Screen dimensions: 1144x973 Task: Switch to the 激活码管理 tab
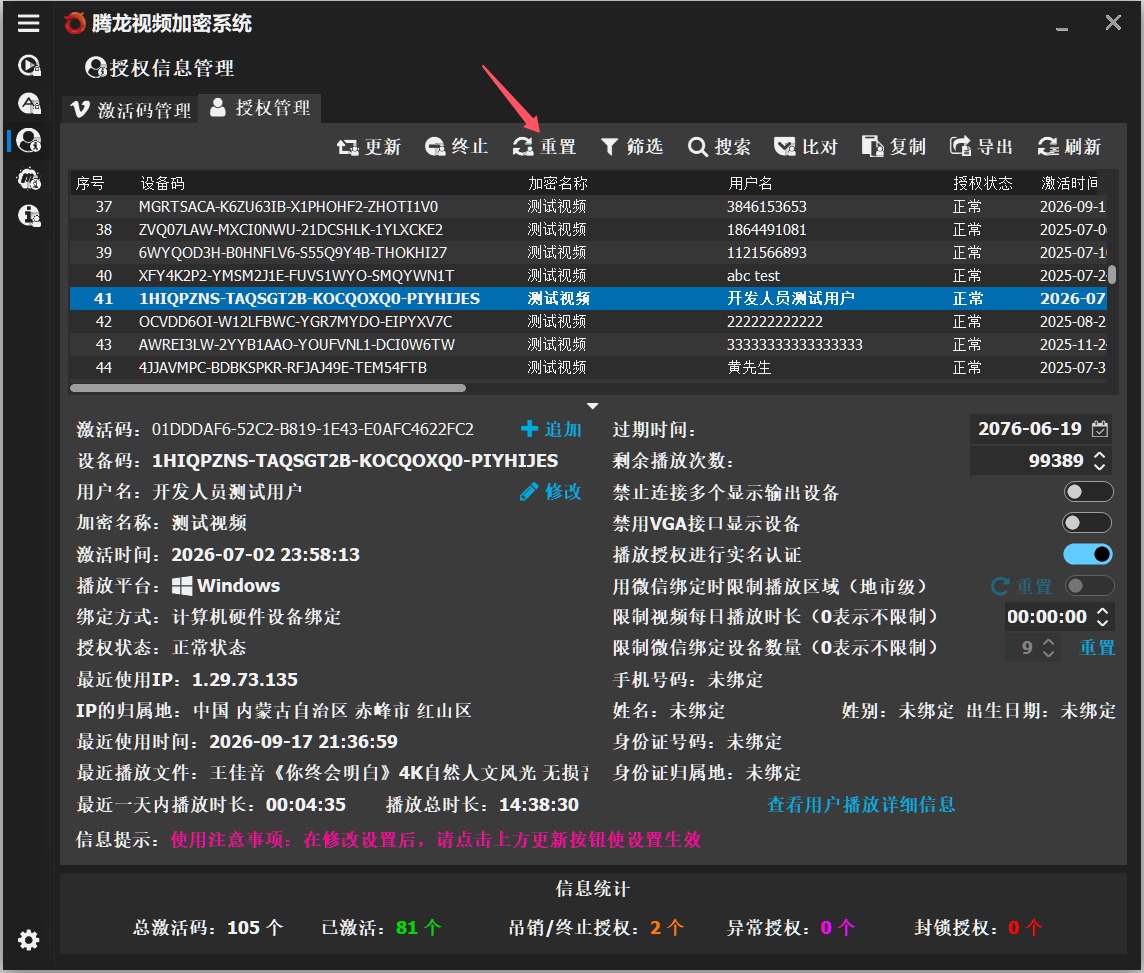(131, 110)
